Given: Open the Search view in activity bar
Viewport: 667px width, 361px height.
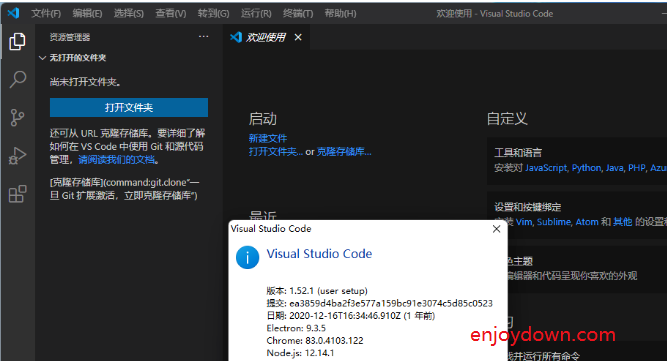Looking at the screenshot, I should coord(17,79).
